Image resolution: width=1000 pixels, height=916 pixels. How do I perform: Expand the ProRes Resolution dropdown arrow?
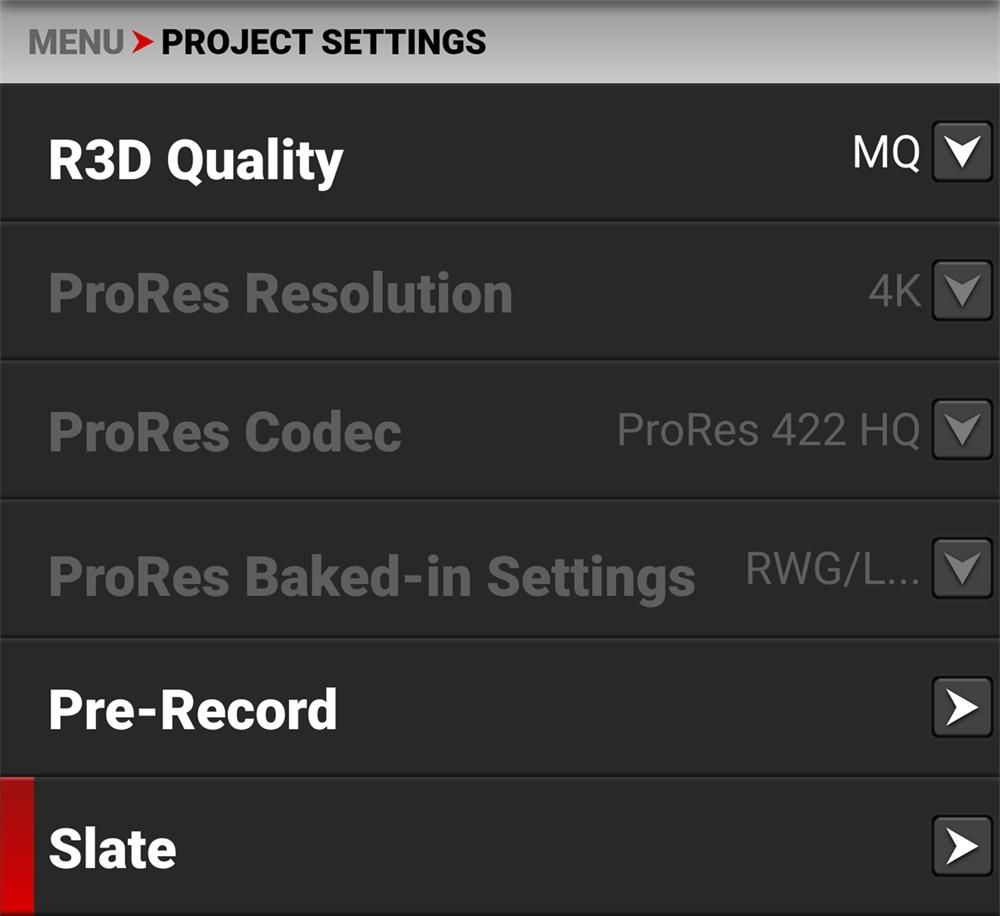(x=961, y=291)
